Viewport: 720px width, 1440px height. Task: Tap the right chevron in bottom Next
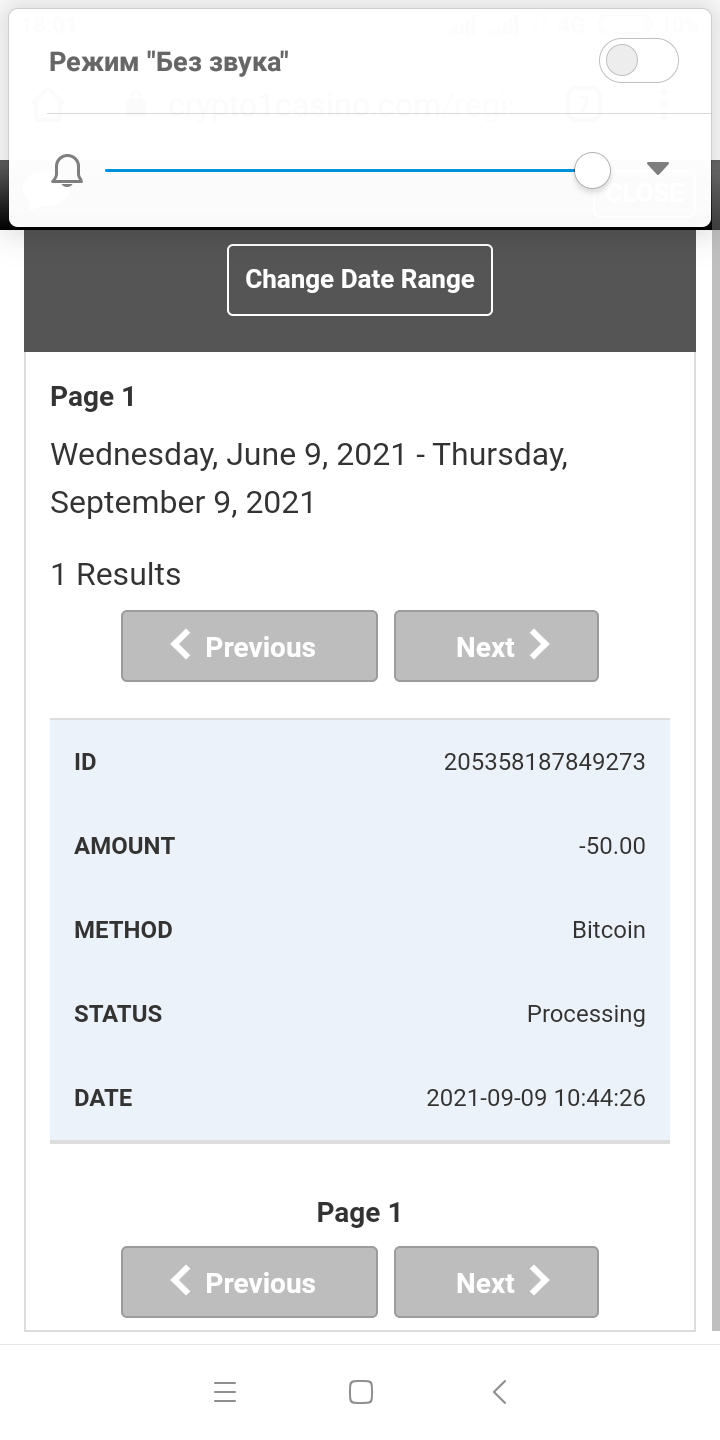pyautogui.click(x=540, y=1281)
